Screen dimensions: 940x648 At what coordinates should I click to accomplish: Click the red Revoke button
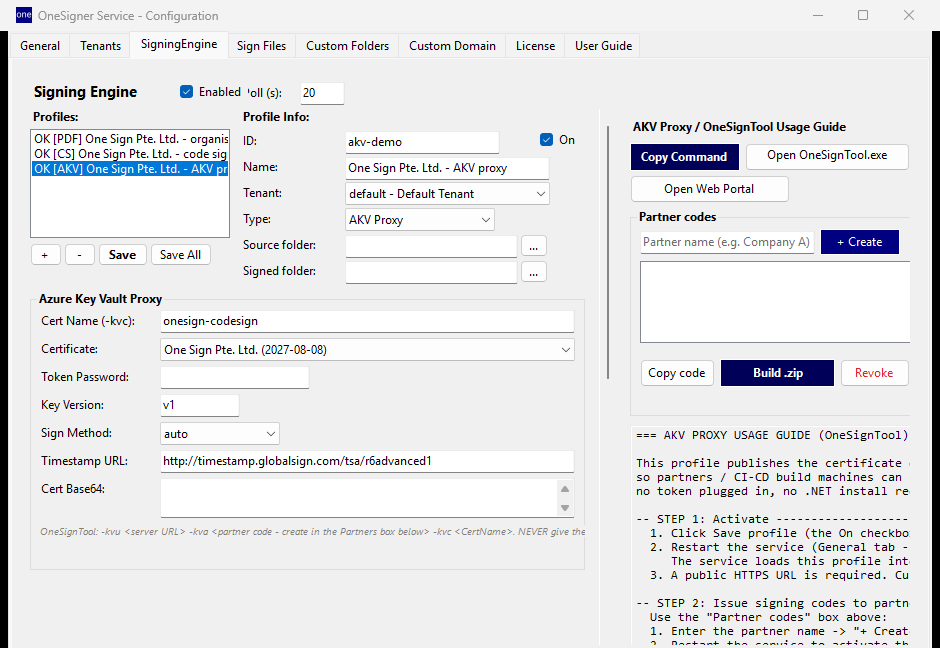874,373
